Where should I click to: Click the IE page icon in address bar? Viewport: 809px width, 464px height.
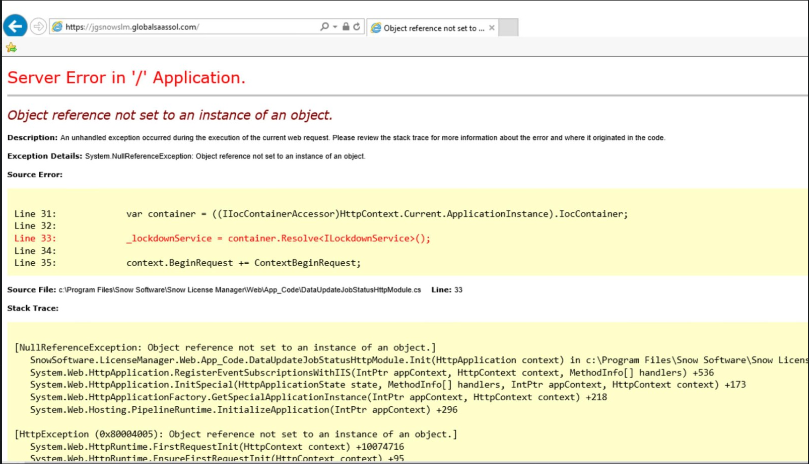(57, 27)
